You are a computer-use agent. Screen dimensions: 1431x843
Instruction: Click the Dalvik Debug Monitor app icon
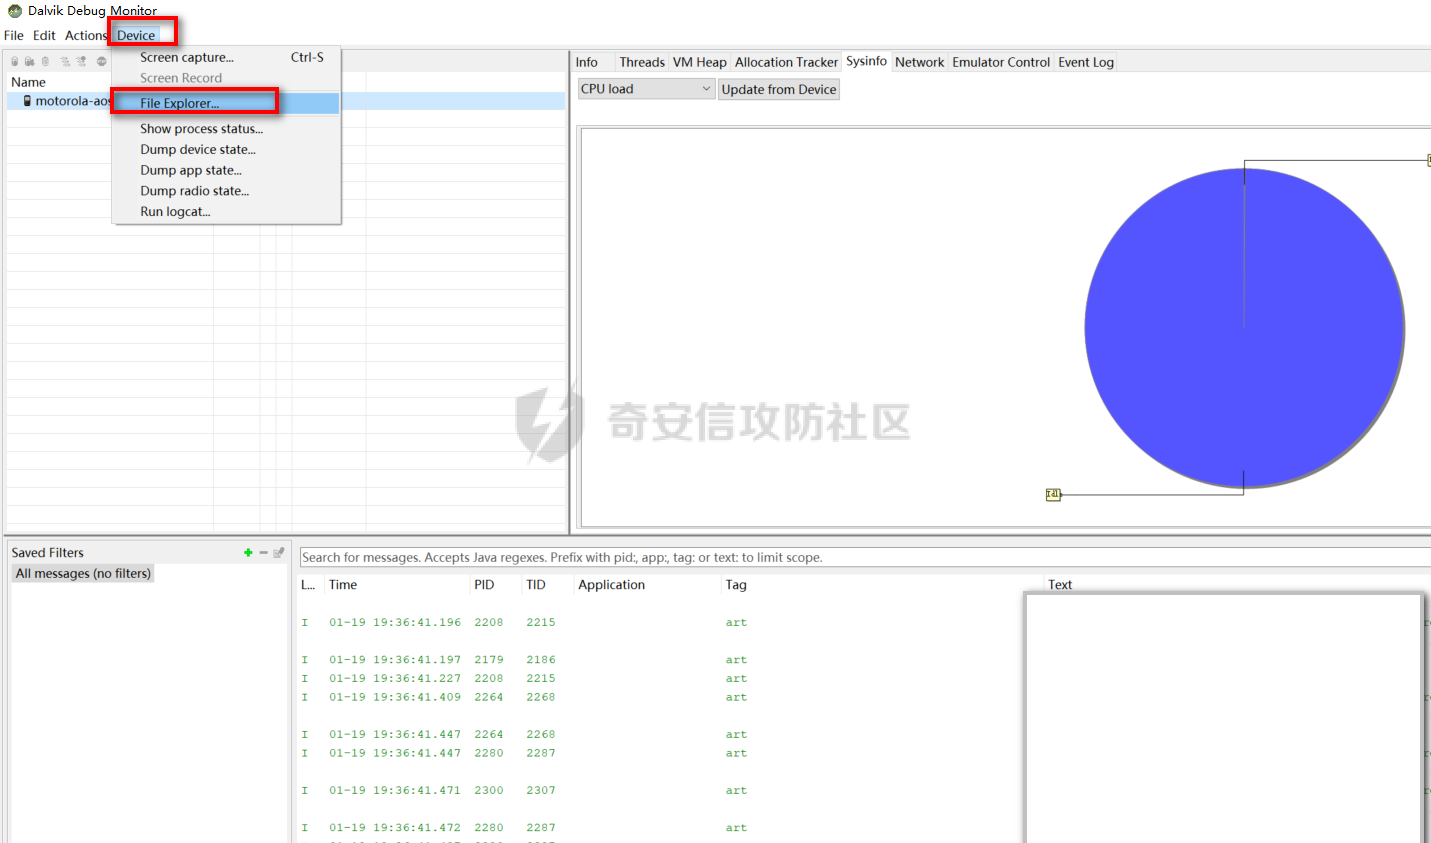click(x=15, y=11)
